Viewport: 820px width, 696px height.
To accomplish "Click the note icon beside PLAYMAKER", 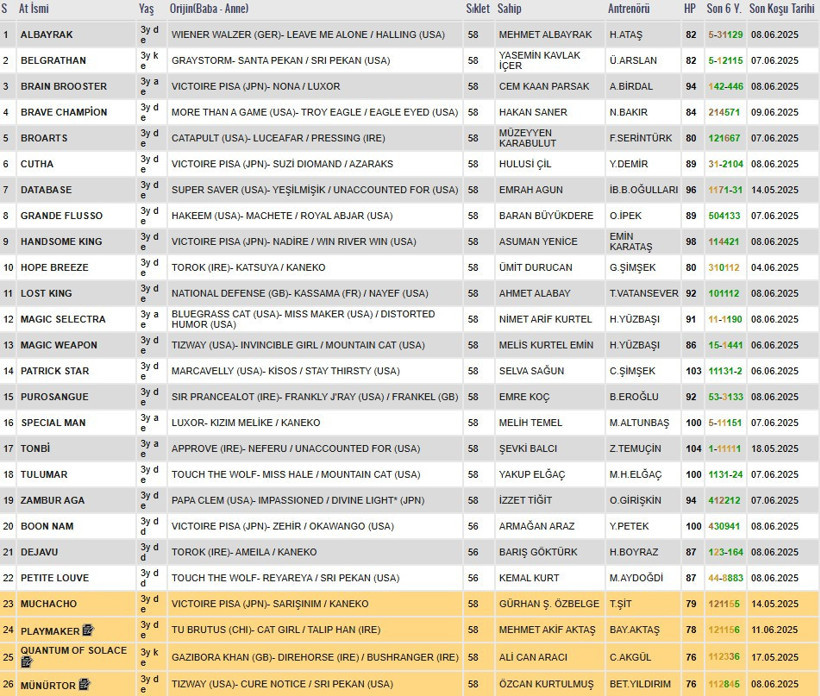I will pyautogui.click(x=88, y=630).
